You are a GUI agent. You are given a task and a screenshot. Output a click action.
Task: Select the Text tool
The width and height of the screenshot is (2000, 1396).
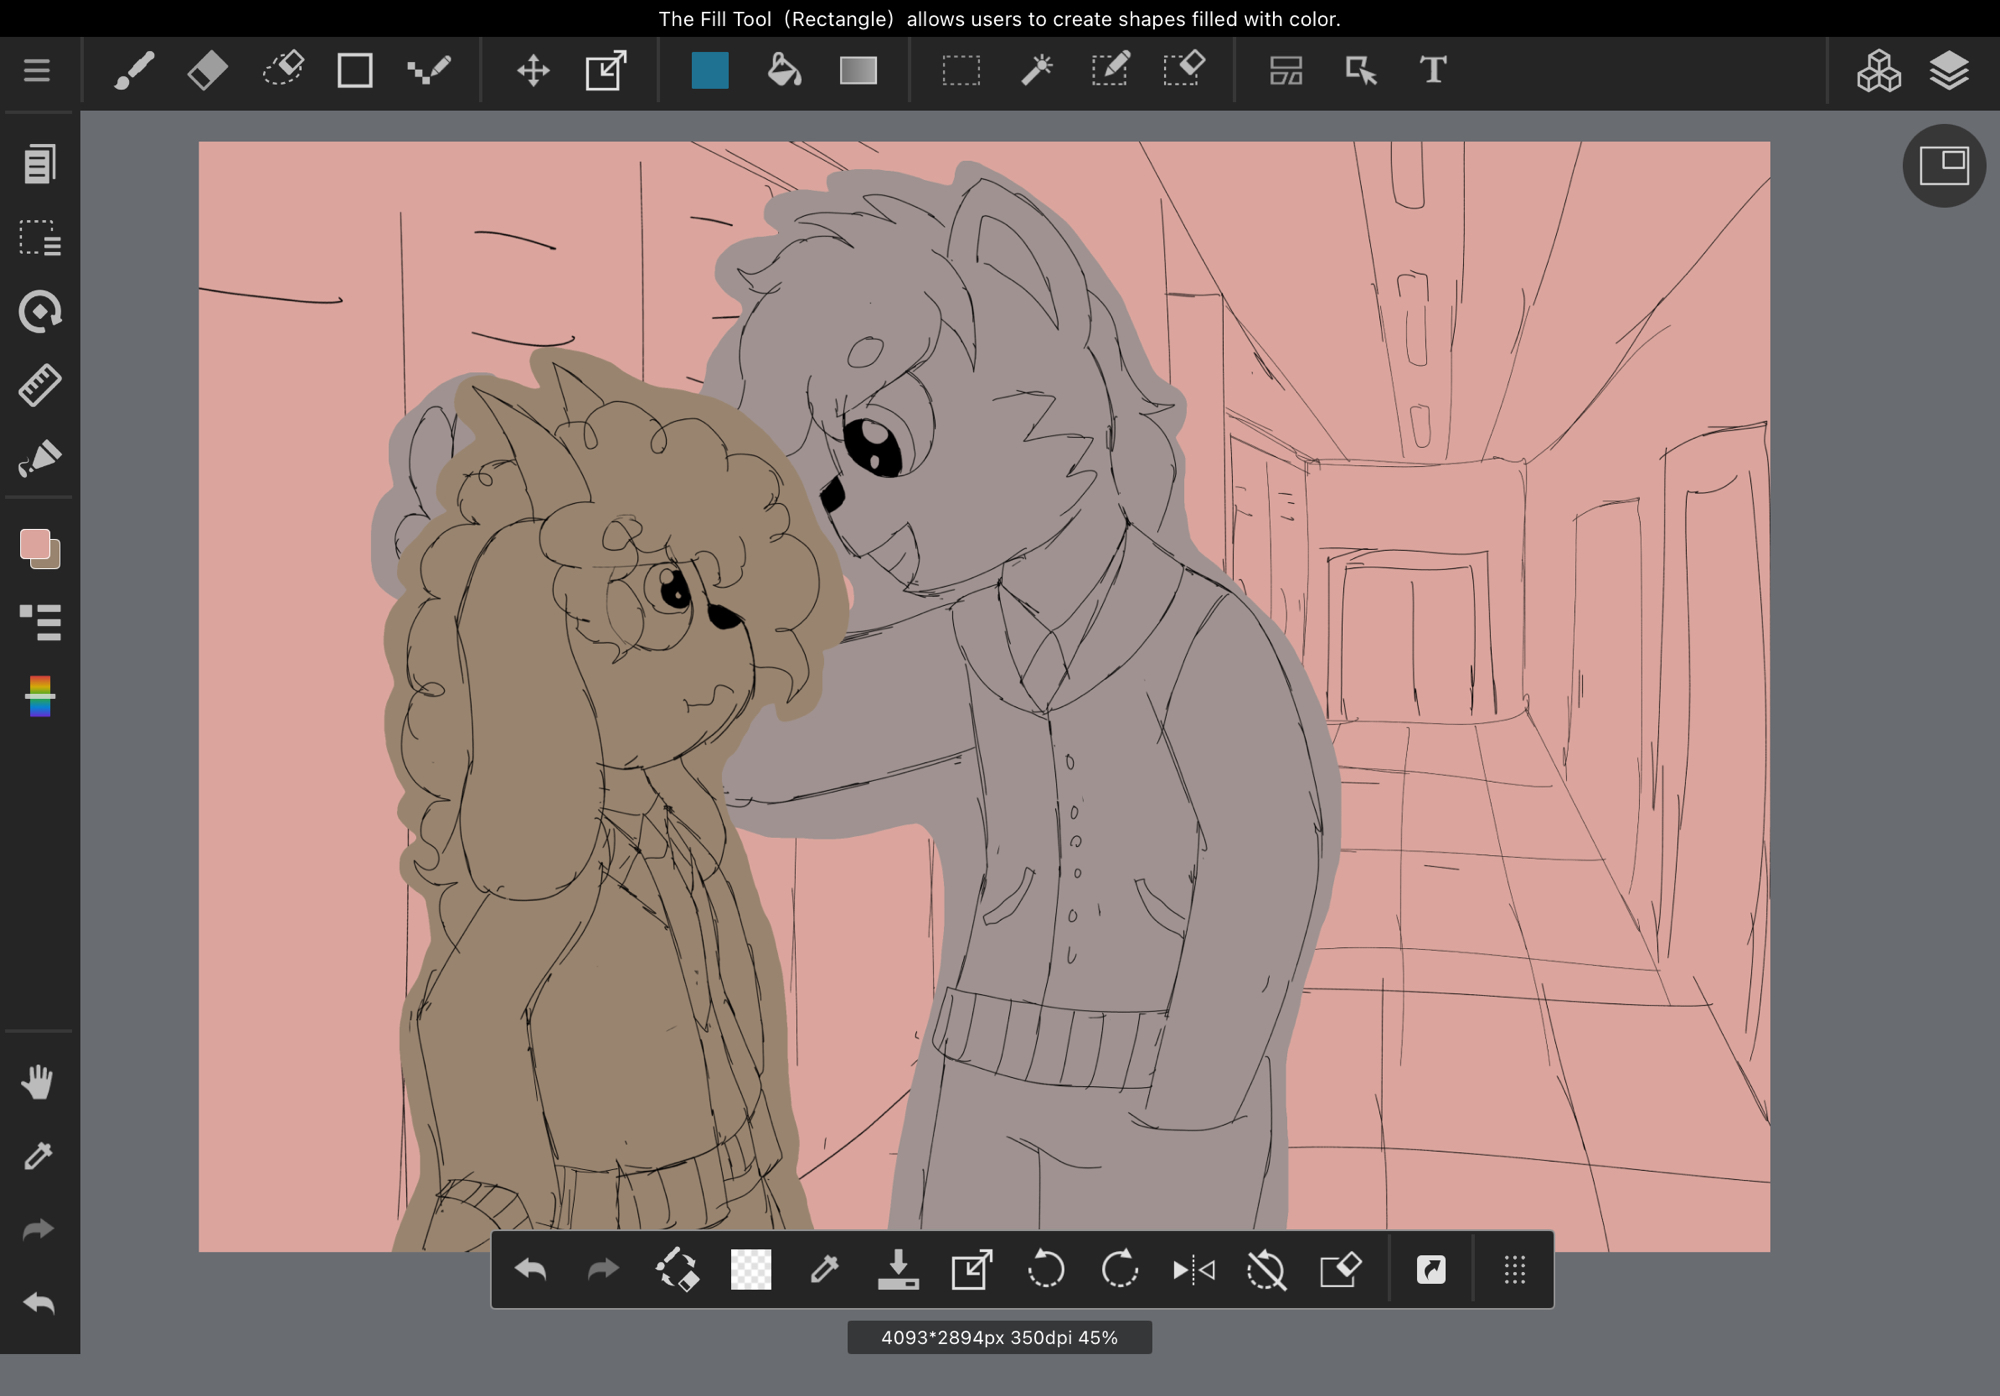coord(1432,71)
